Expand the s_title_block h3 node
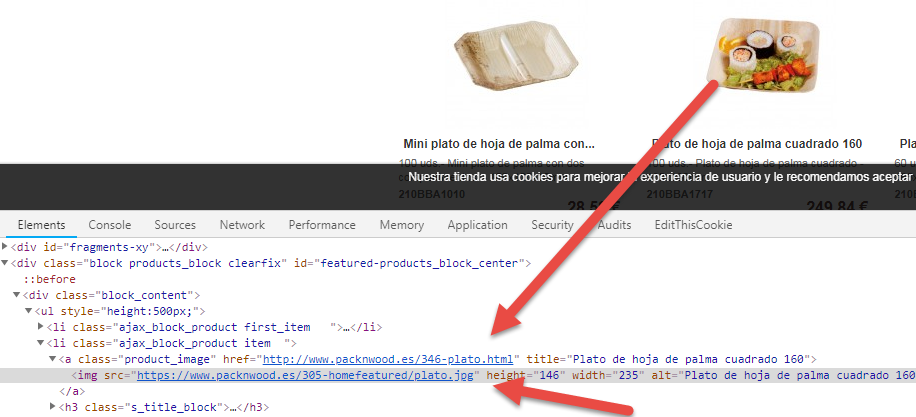This screenshot has height=417, width=916. click(x=53, y=406)
